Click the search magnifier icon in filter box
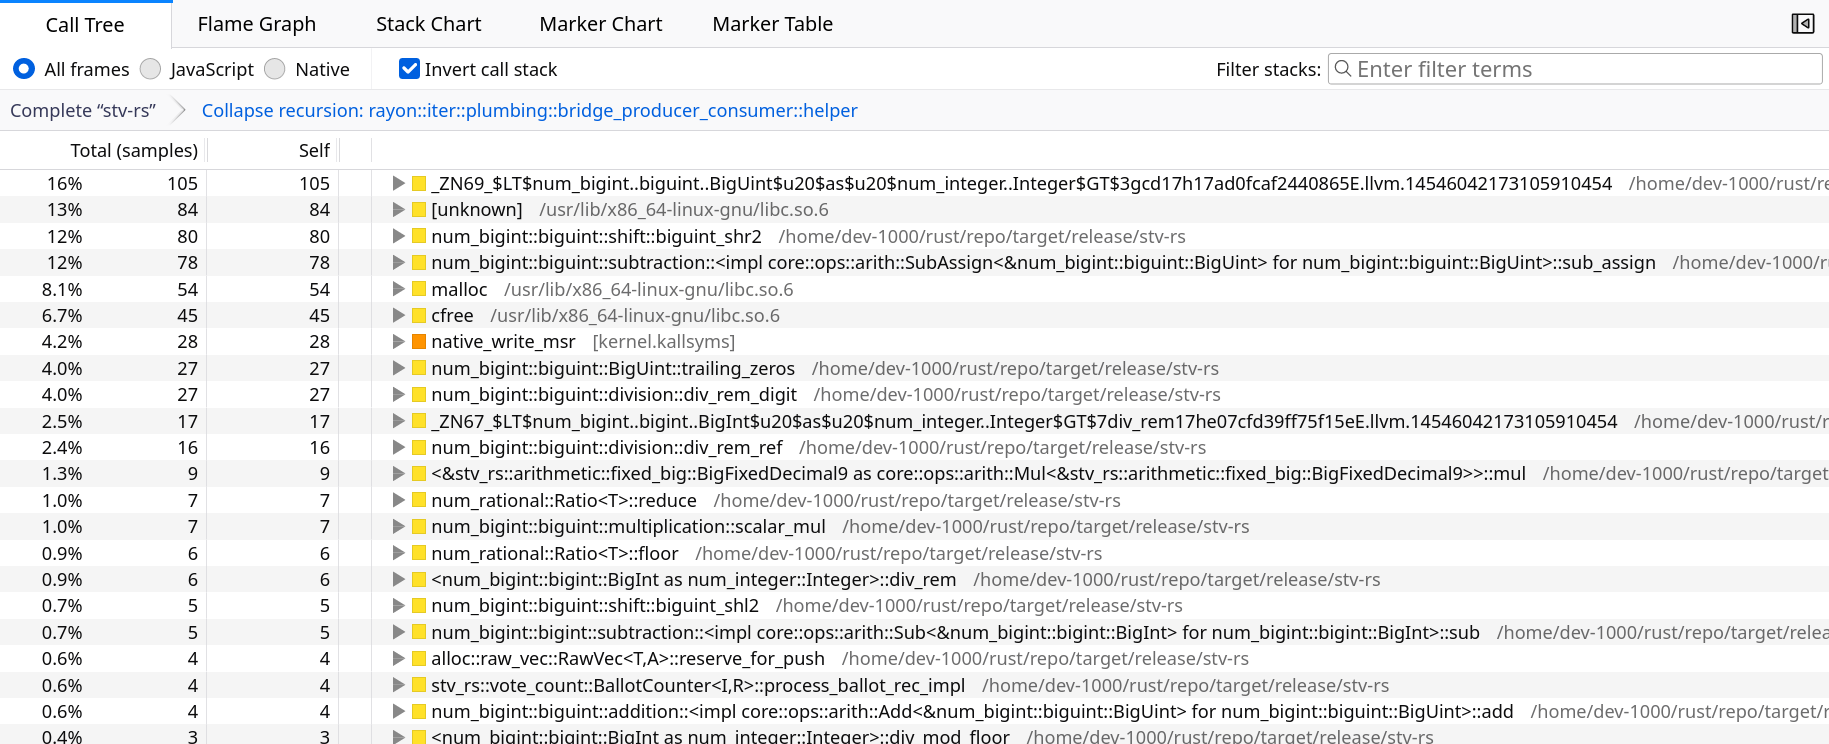 point(1343,69)
